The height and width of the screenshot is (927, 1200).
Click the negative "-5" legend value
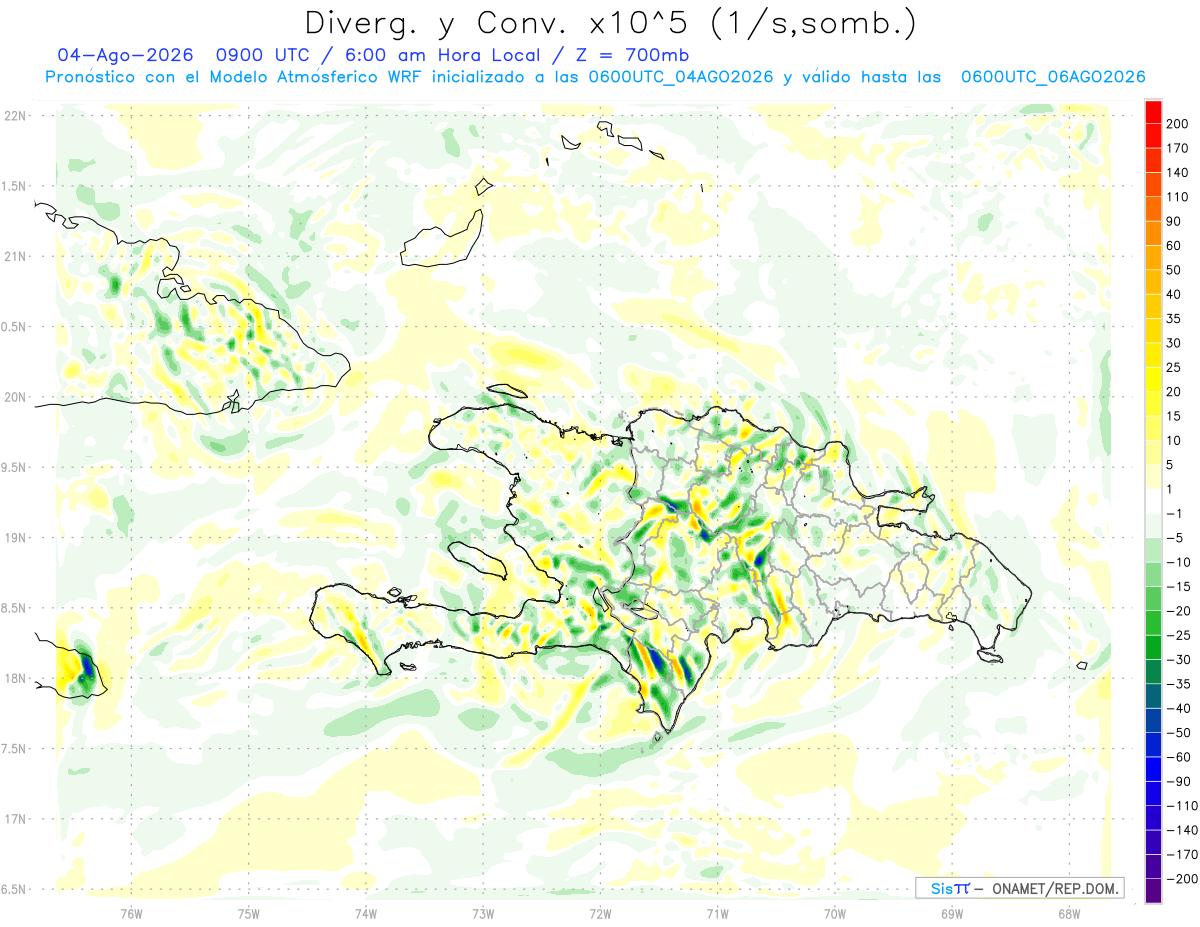pyautogui.click(x=1175, y=538)
